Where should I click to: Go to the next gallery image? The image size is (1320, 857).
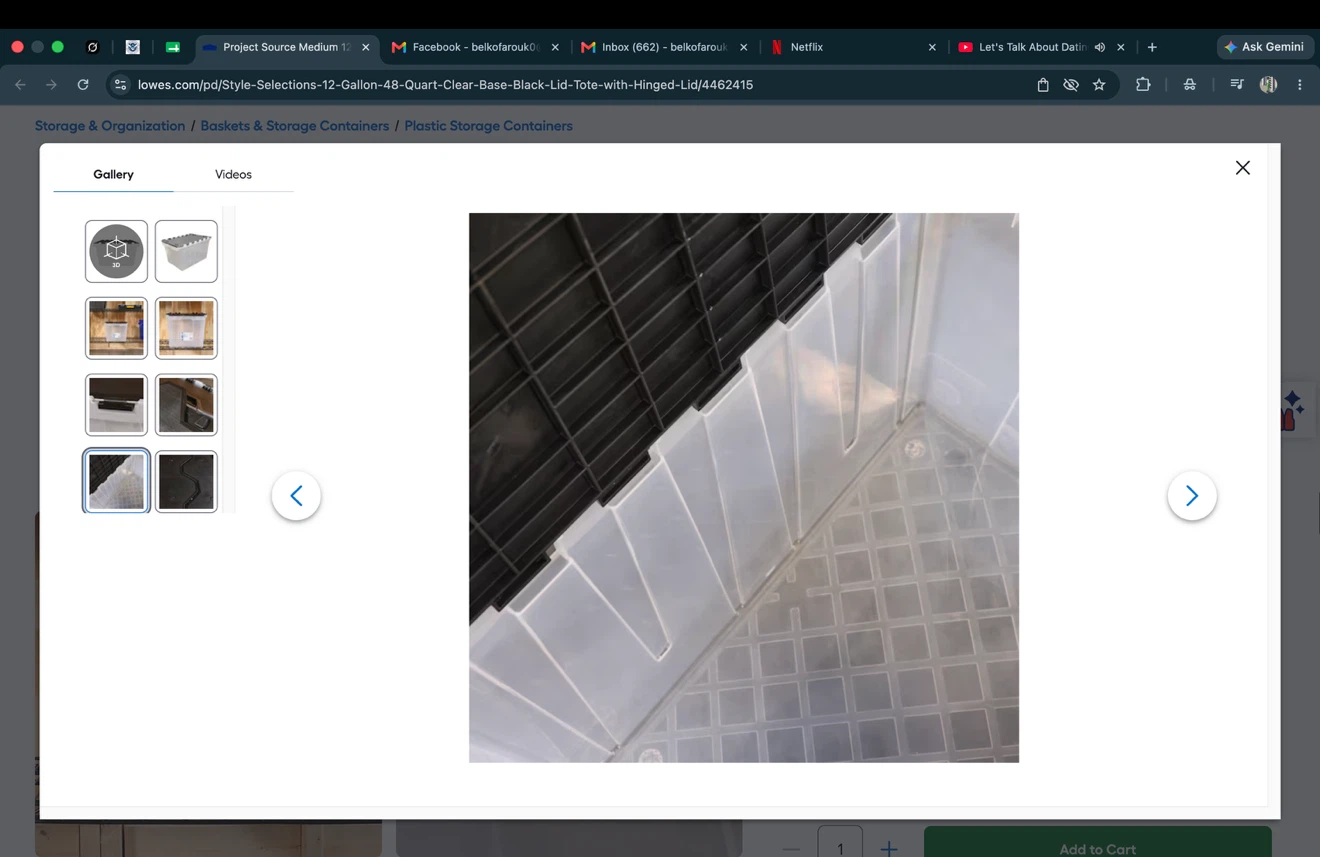tap(1192, 495)
